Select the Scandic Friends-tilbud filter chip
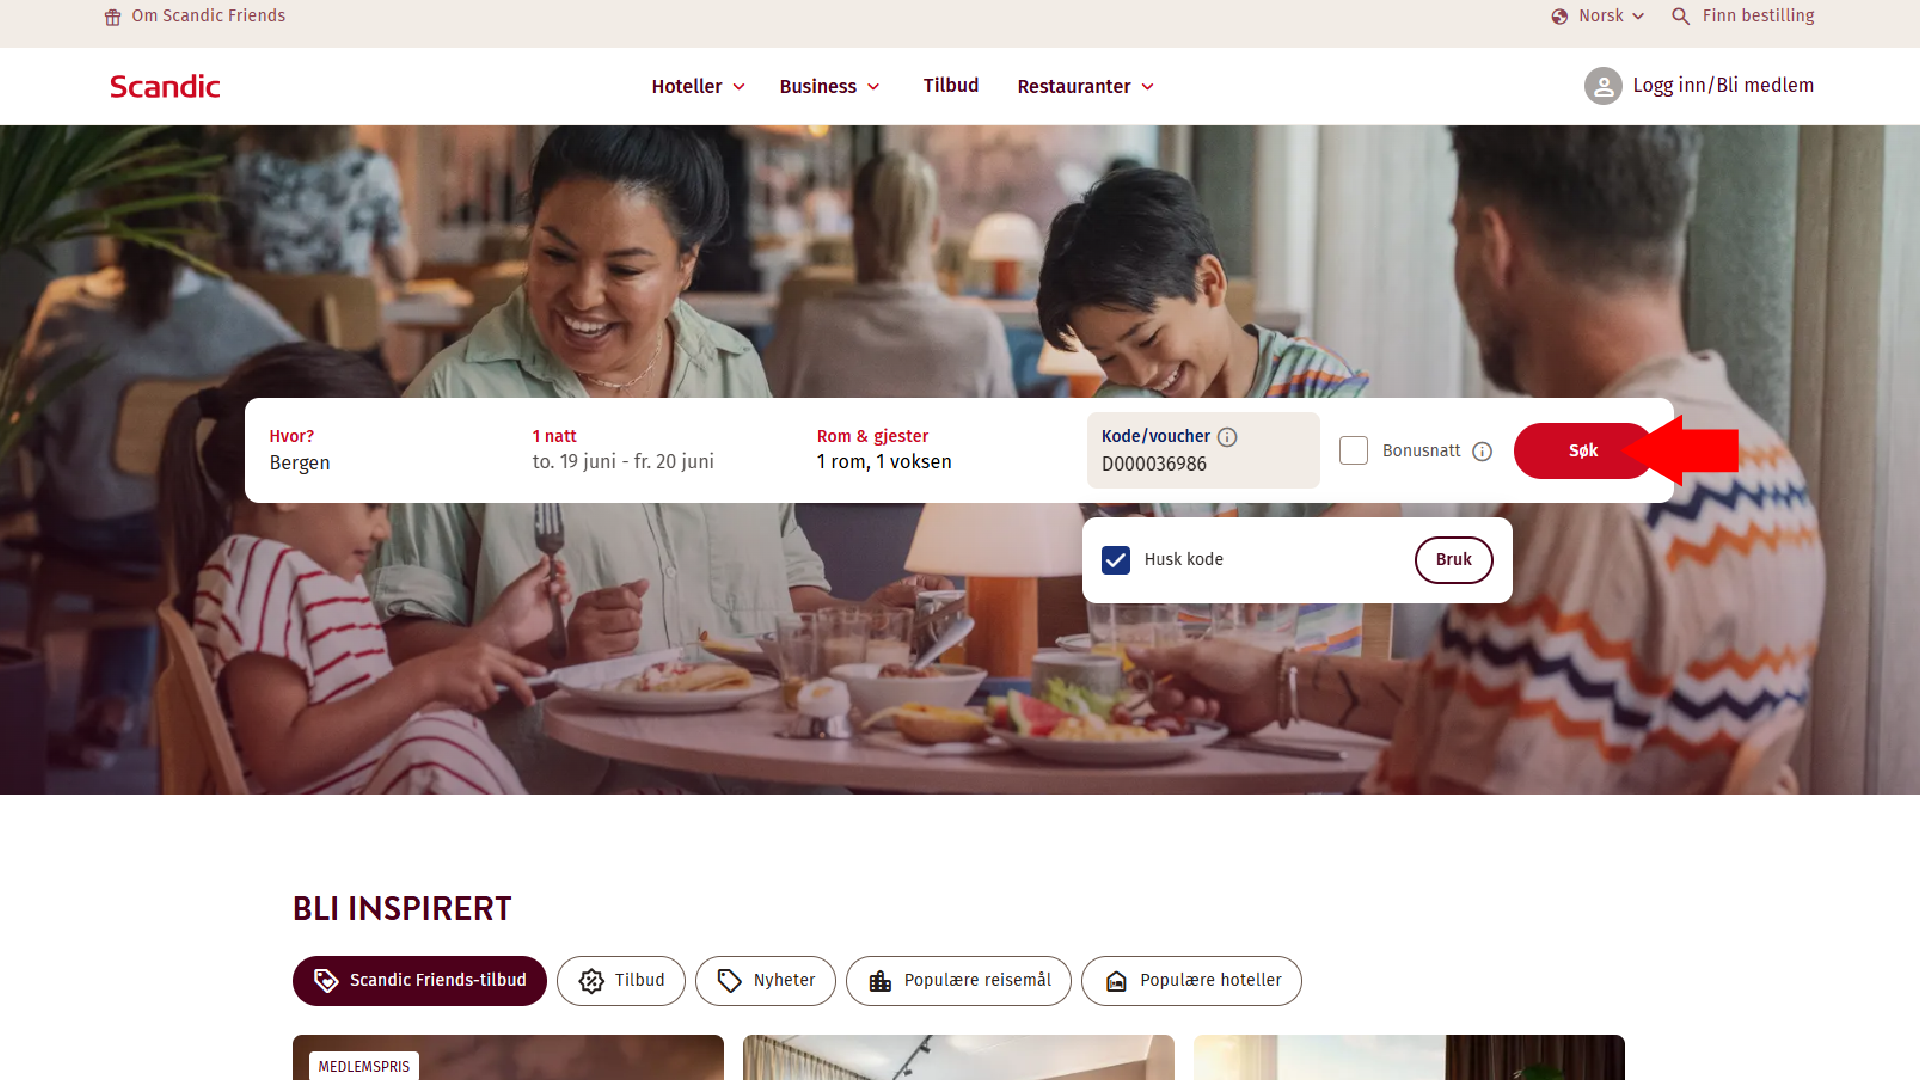 pyautogui.click(x=420, y=981)
